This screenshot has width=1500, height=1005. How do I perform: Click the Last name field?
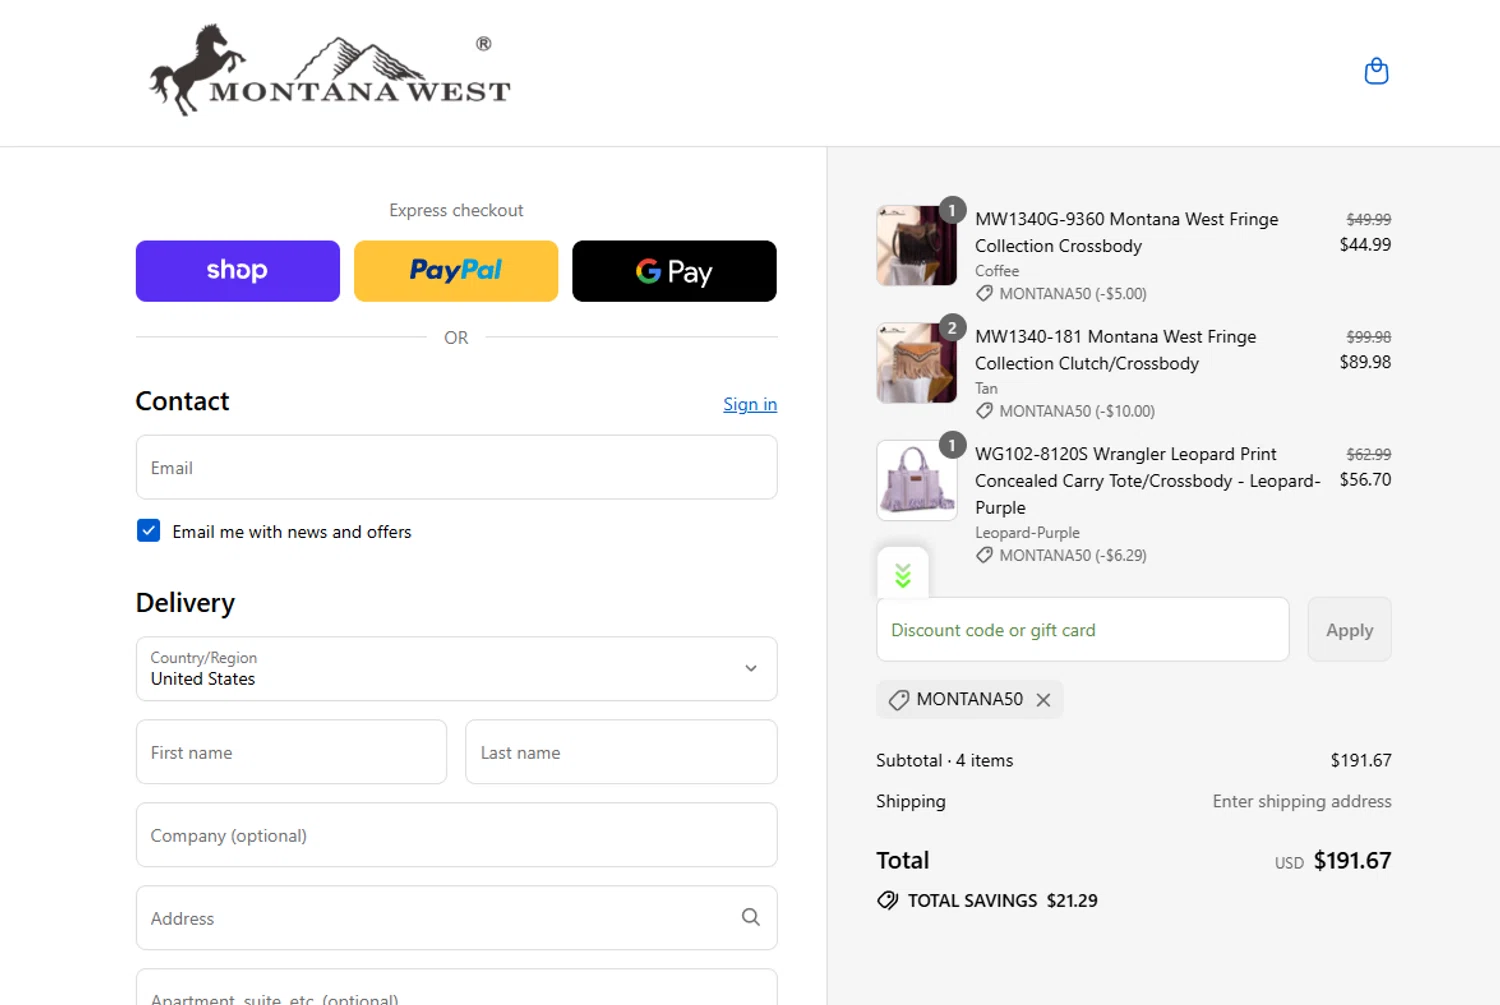pyautogui.click(x=621, y=752)
